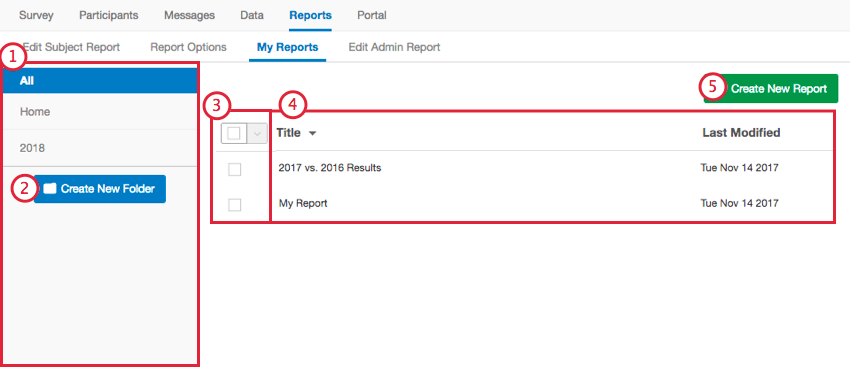Image resolution: width=850 pixels, height=367 pixels.
Task: Go to the Portal tab
Action: [x=372, y=15]
